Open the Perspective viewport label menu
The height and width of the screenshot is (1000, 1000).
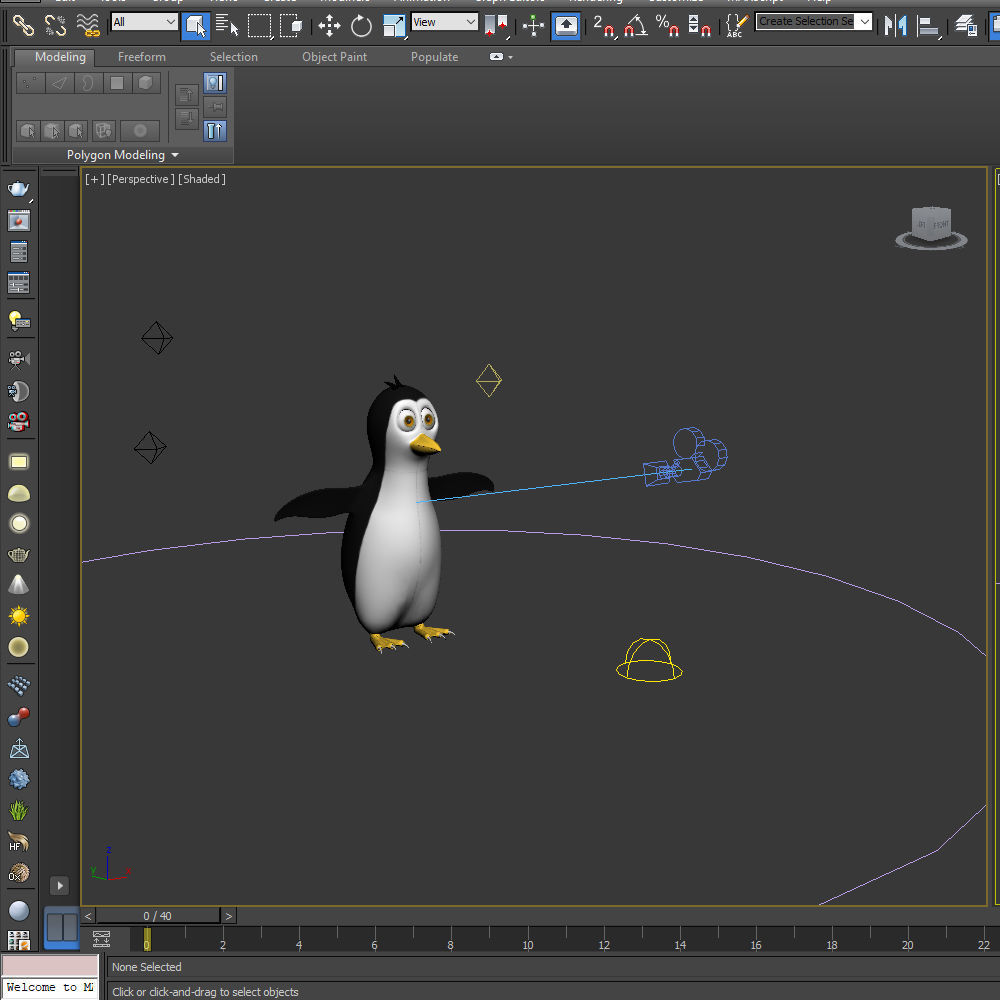tap(140, 179)
